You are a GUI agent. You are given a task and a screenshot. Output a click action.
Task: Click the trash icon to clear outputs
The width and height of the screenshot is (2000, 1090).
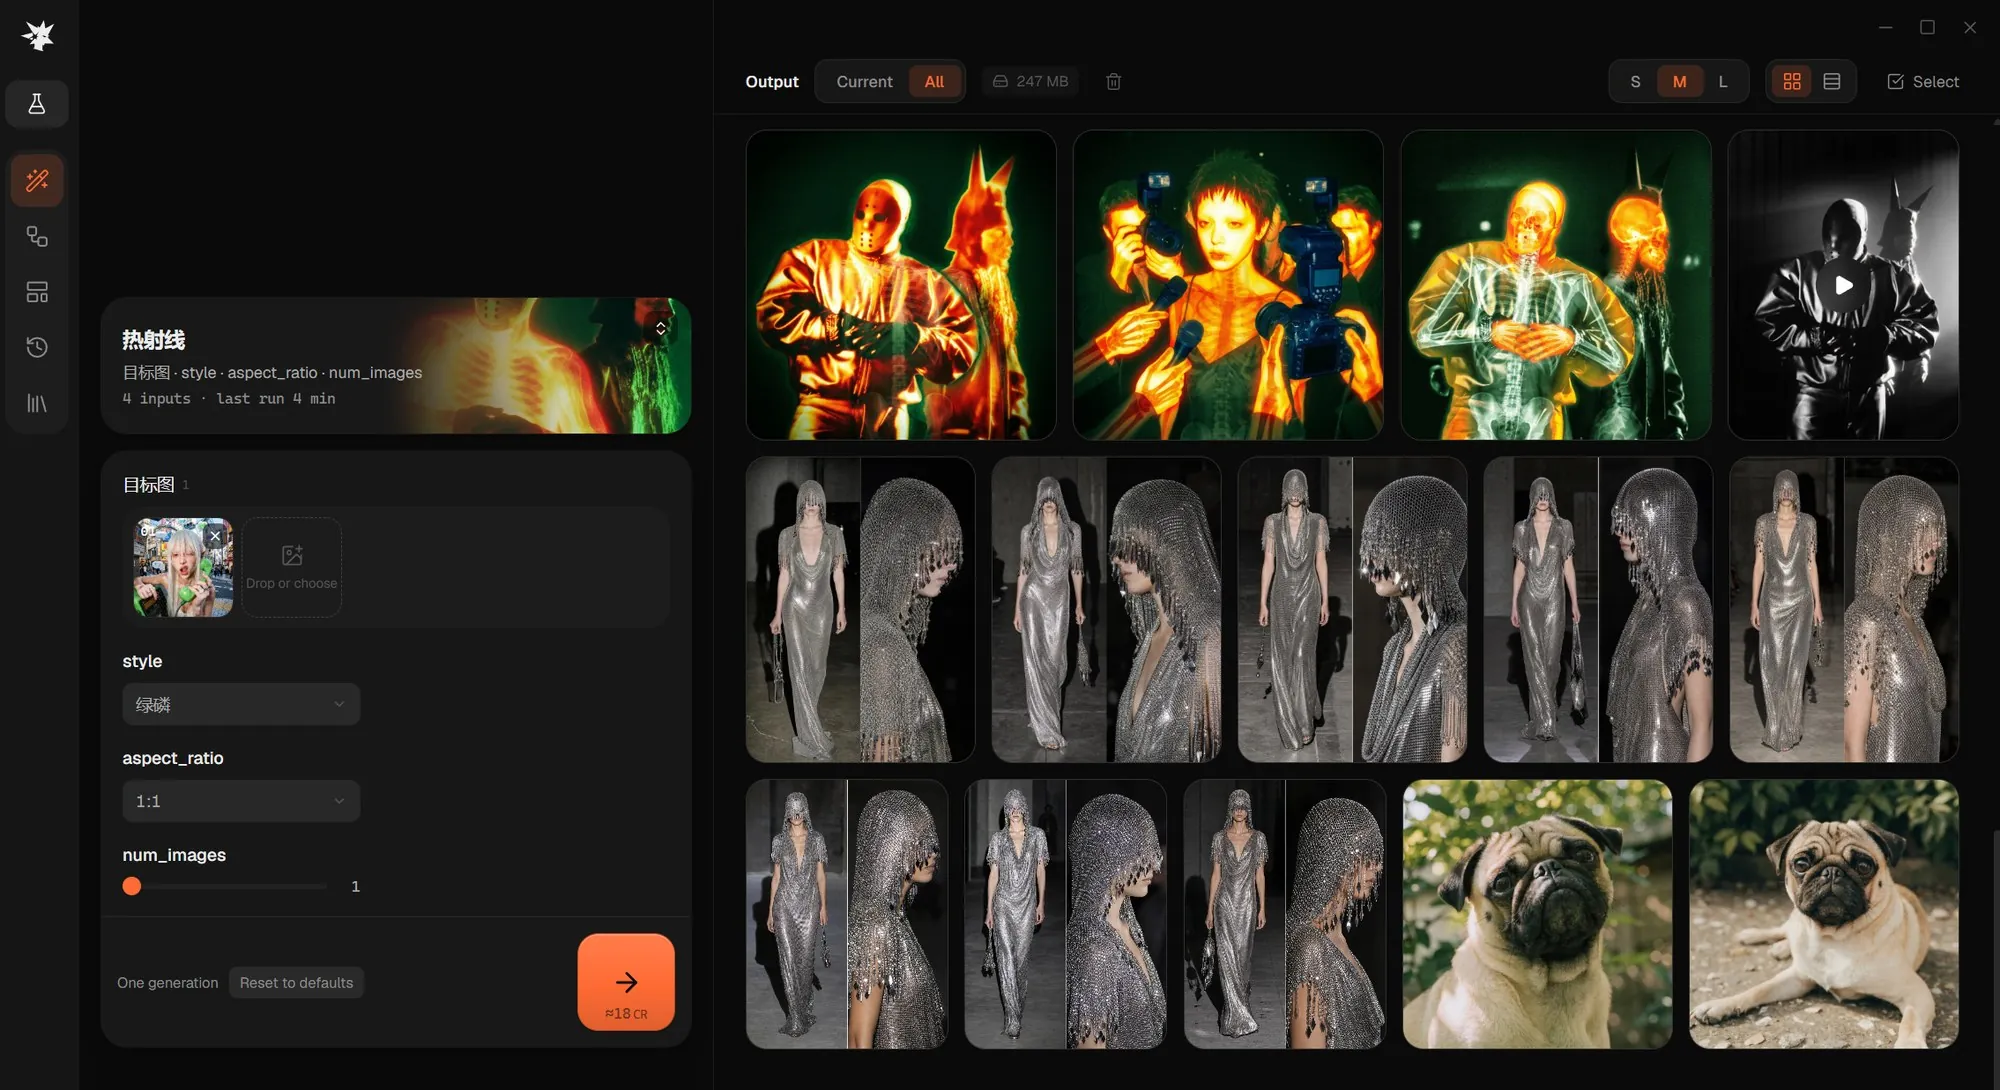coord(1113,82)
